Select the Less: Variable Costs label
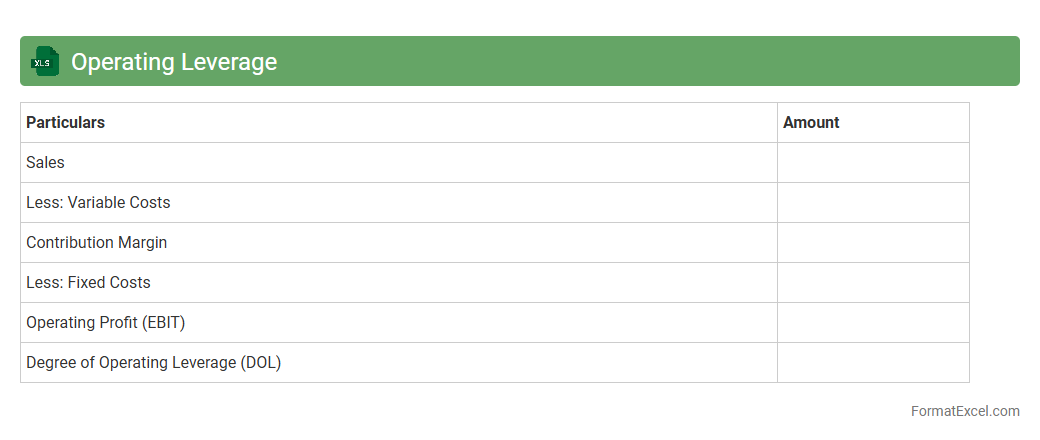 click(x=98, y=203)
